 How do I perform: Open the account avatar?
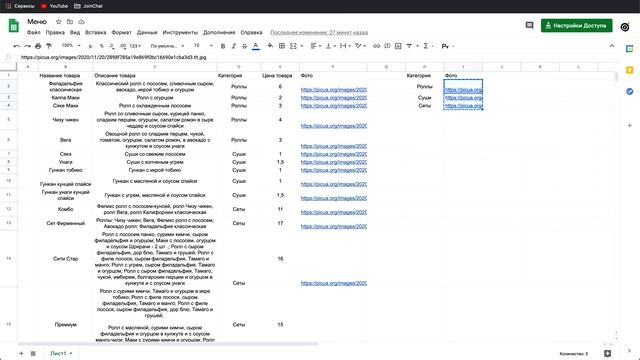pos(625,27)
